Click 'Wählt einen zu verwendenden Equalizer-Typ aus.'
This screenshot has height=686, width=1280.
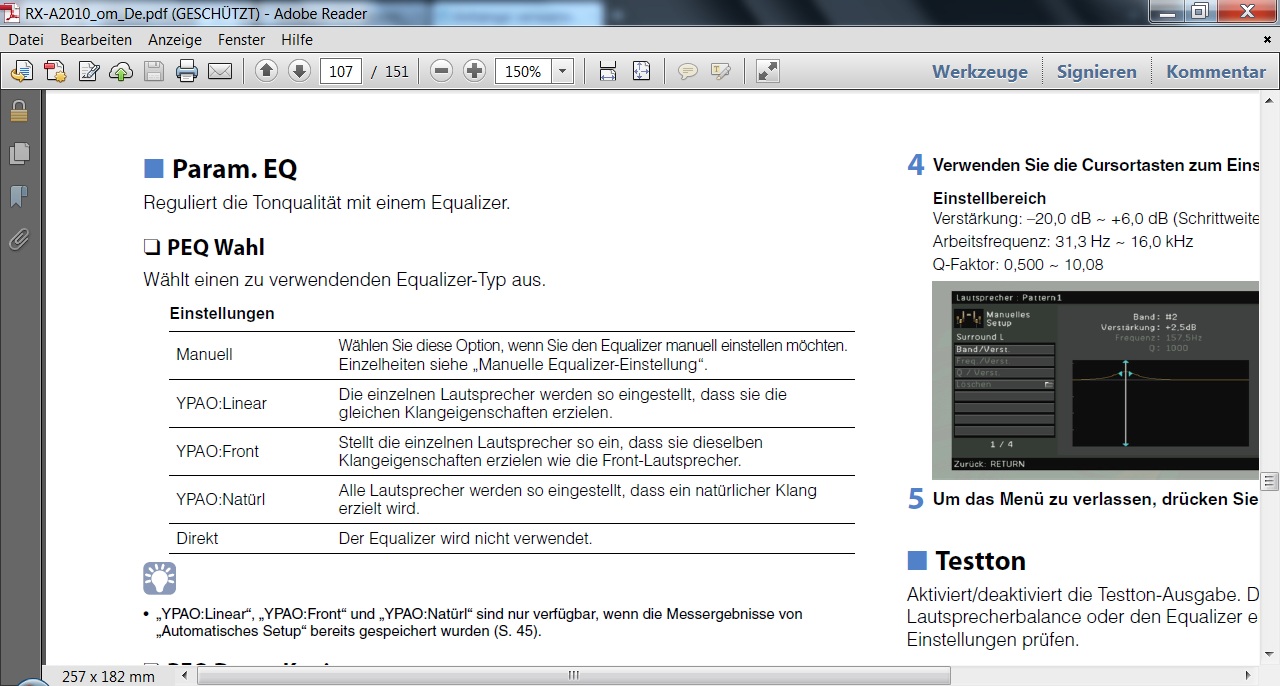tap(345, 280)
